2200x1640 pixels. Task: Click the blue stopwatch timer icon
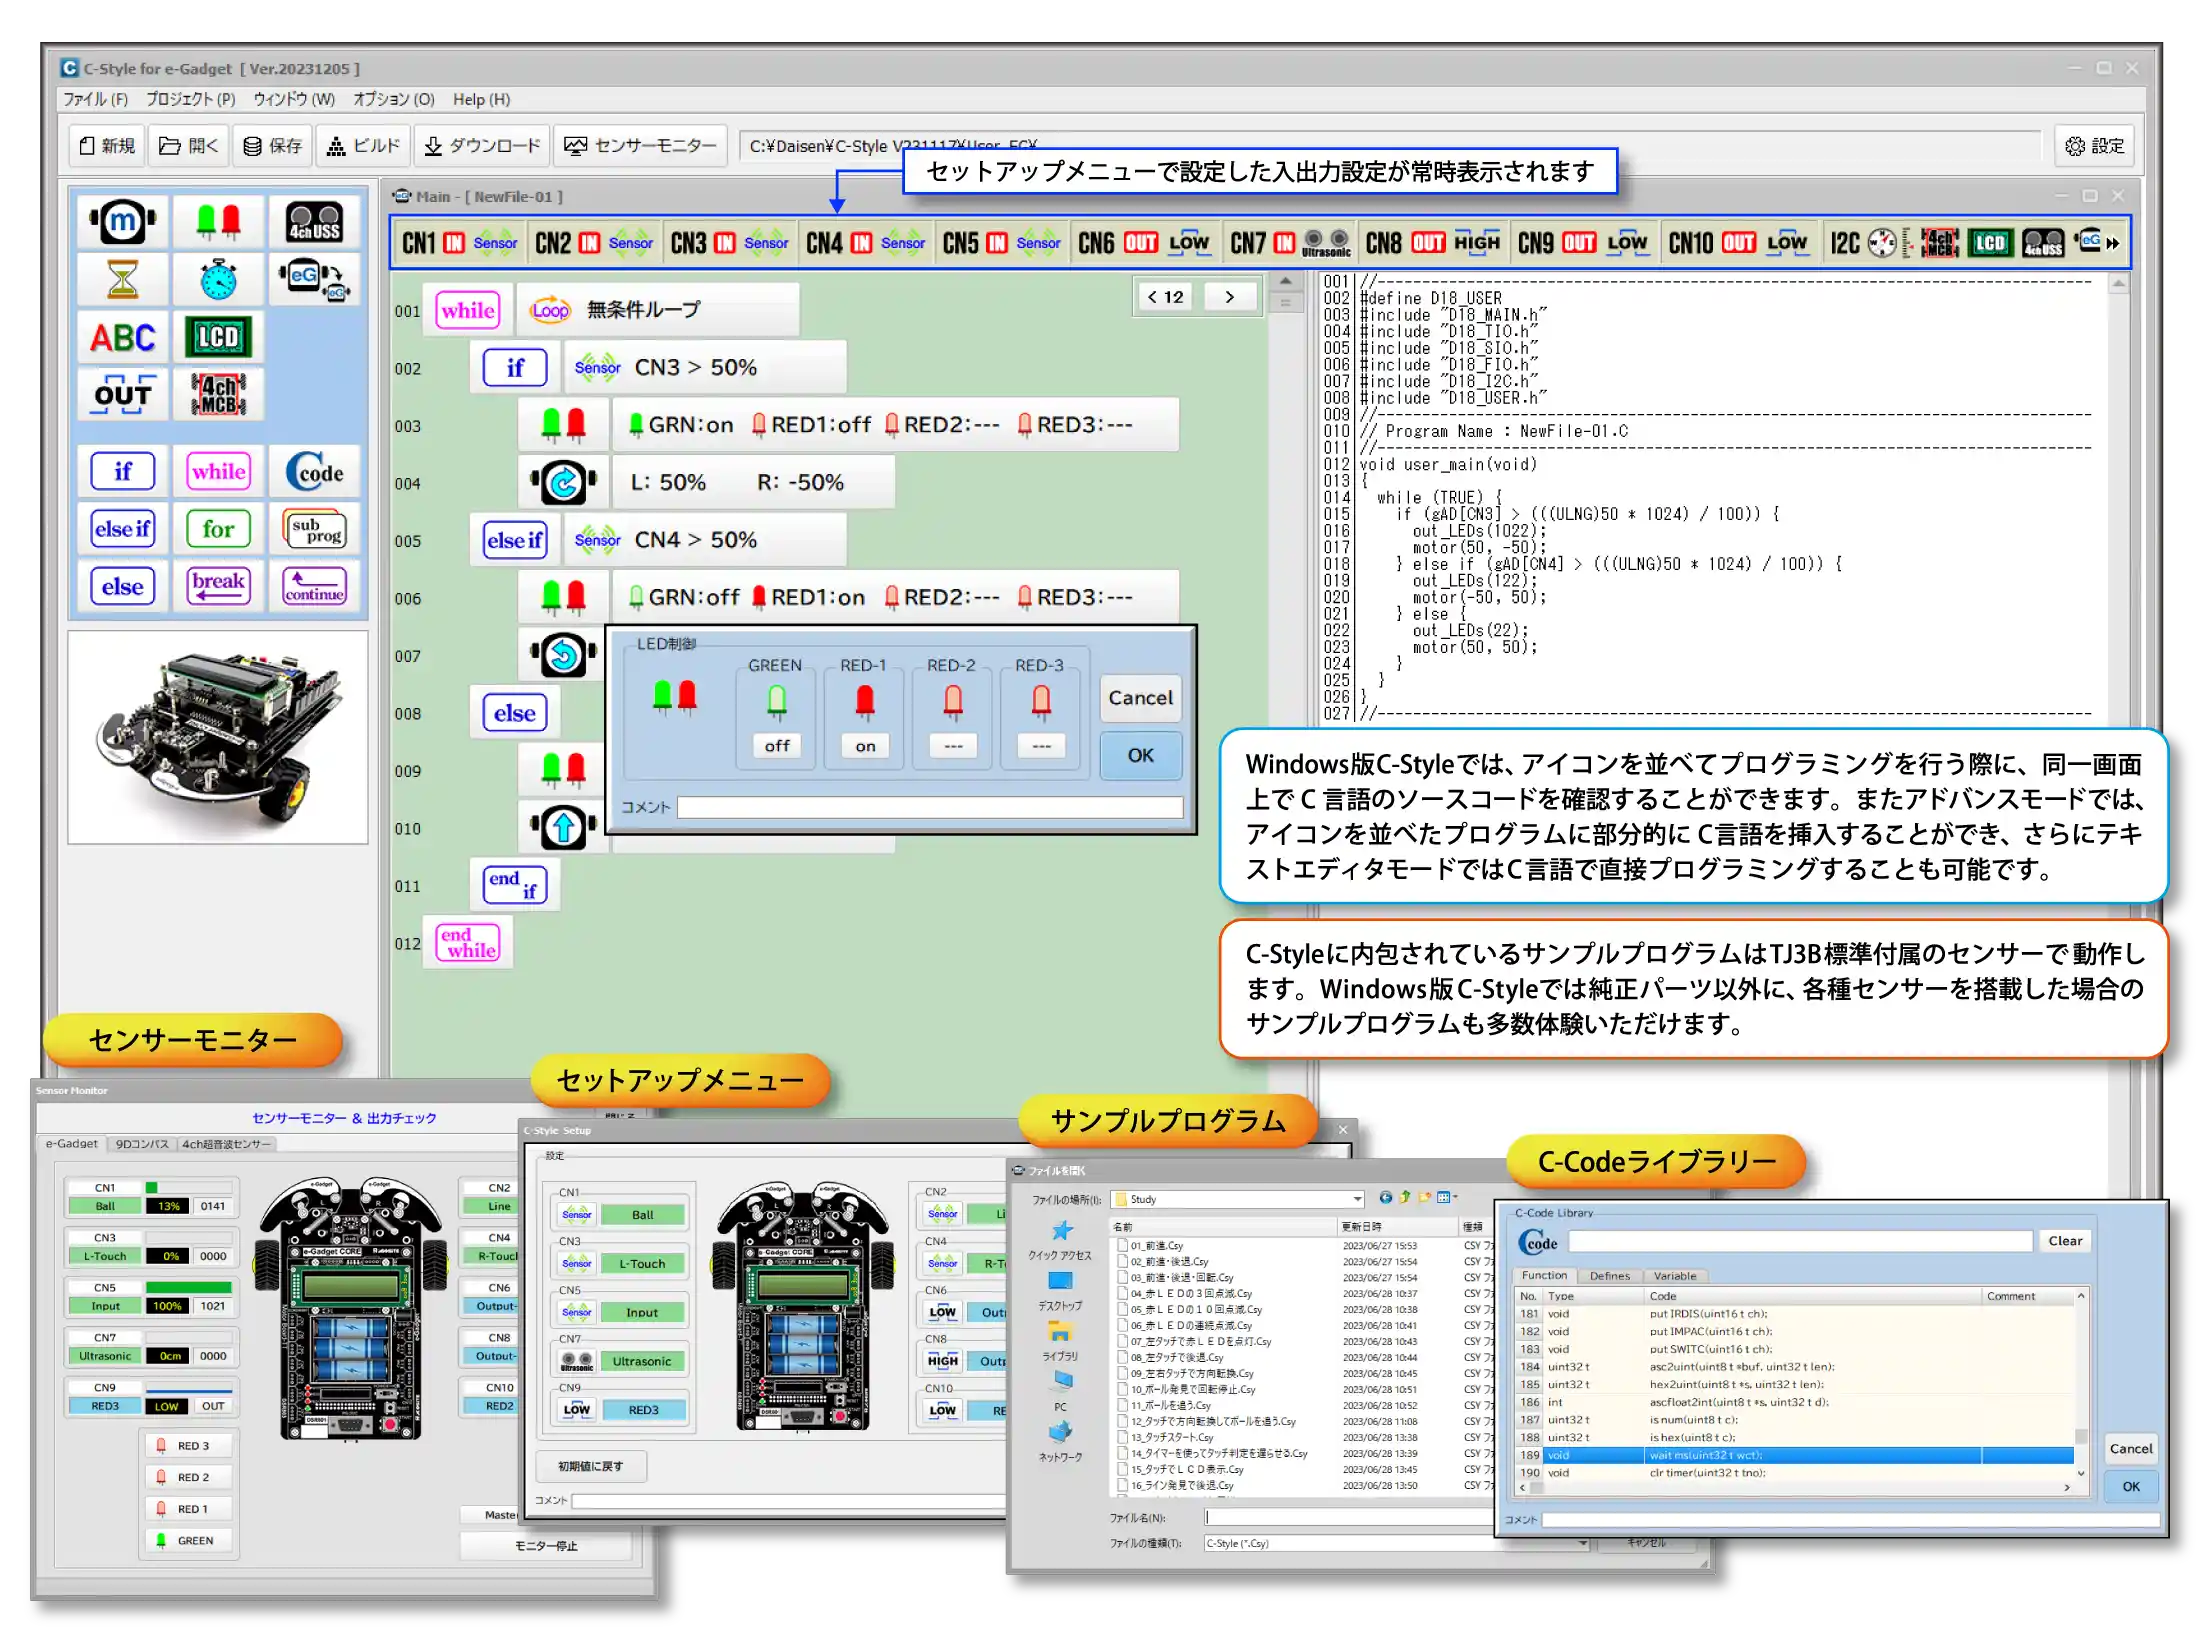click(x=218, y=279)
